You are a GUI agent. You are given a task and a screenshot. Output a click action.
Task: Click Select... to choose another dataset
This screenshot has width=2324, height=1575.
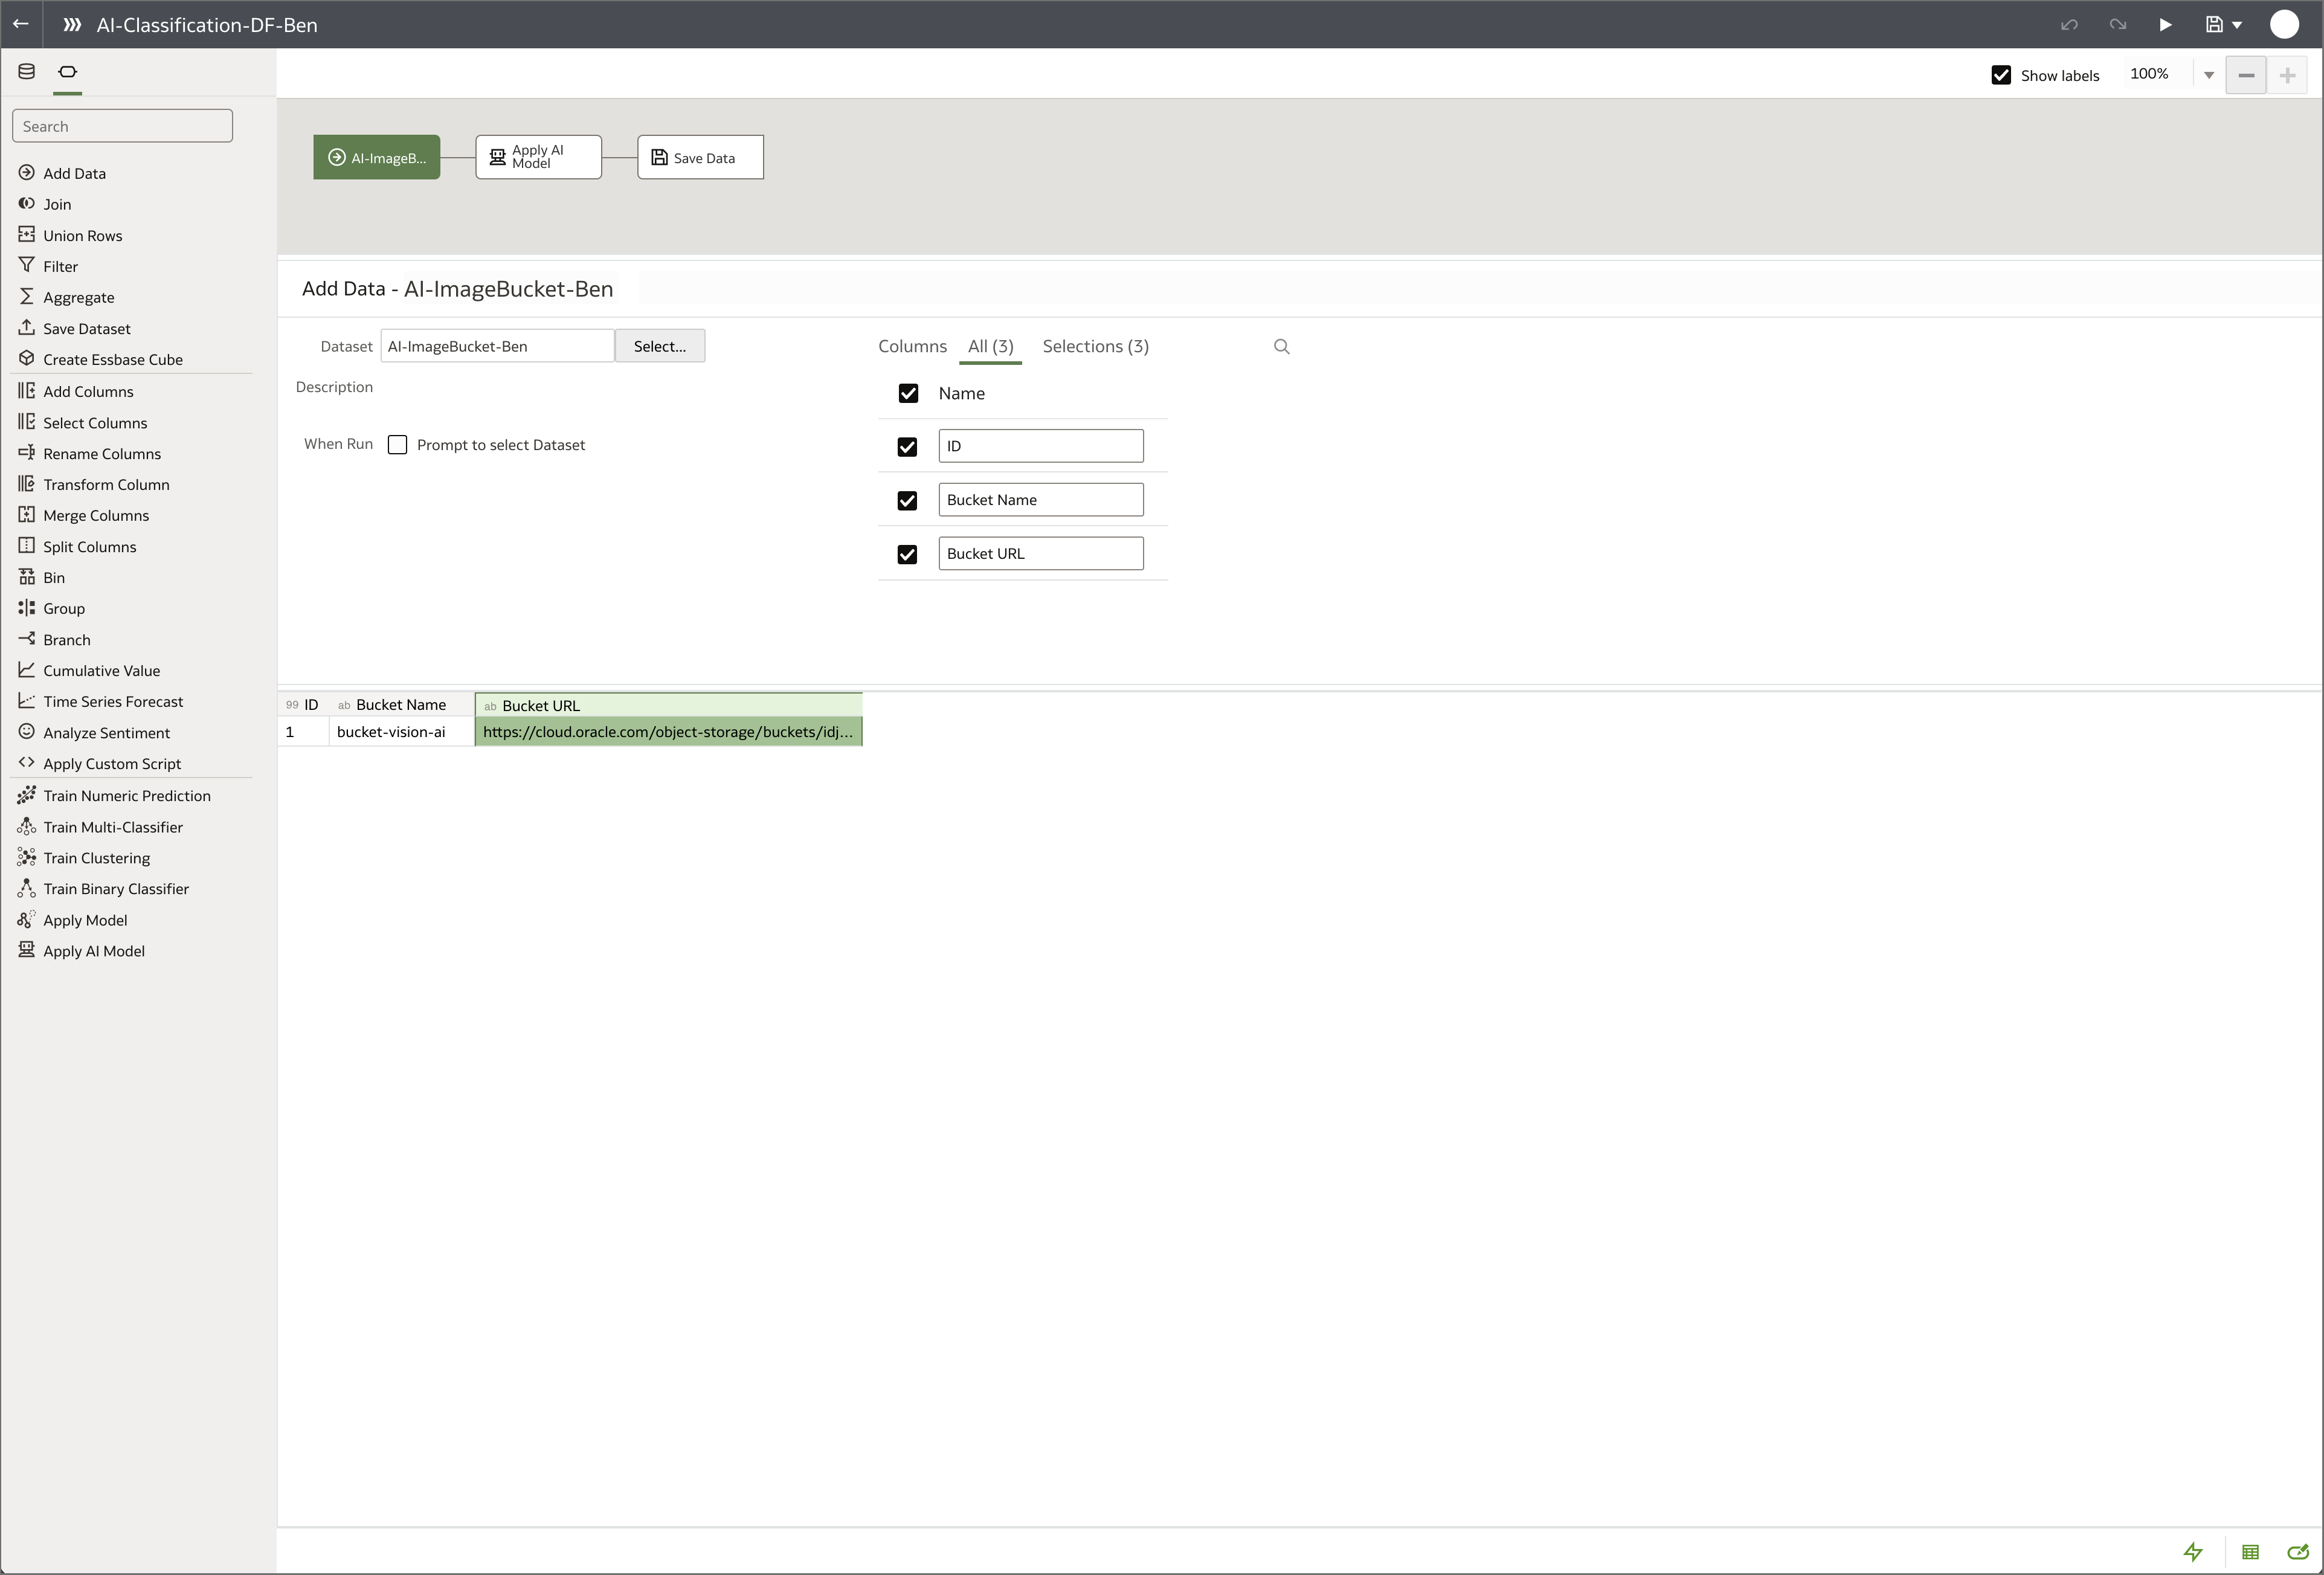(x=659, y=346)
